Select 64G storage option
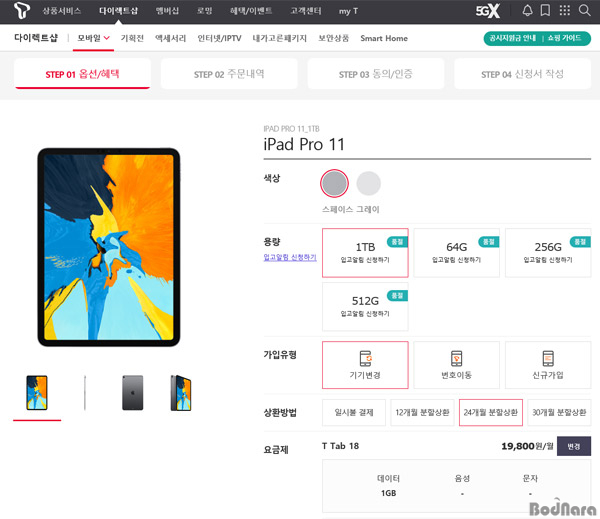 point(457,253)
